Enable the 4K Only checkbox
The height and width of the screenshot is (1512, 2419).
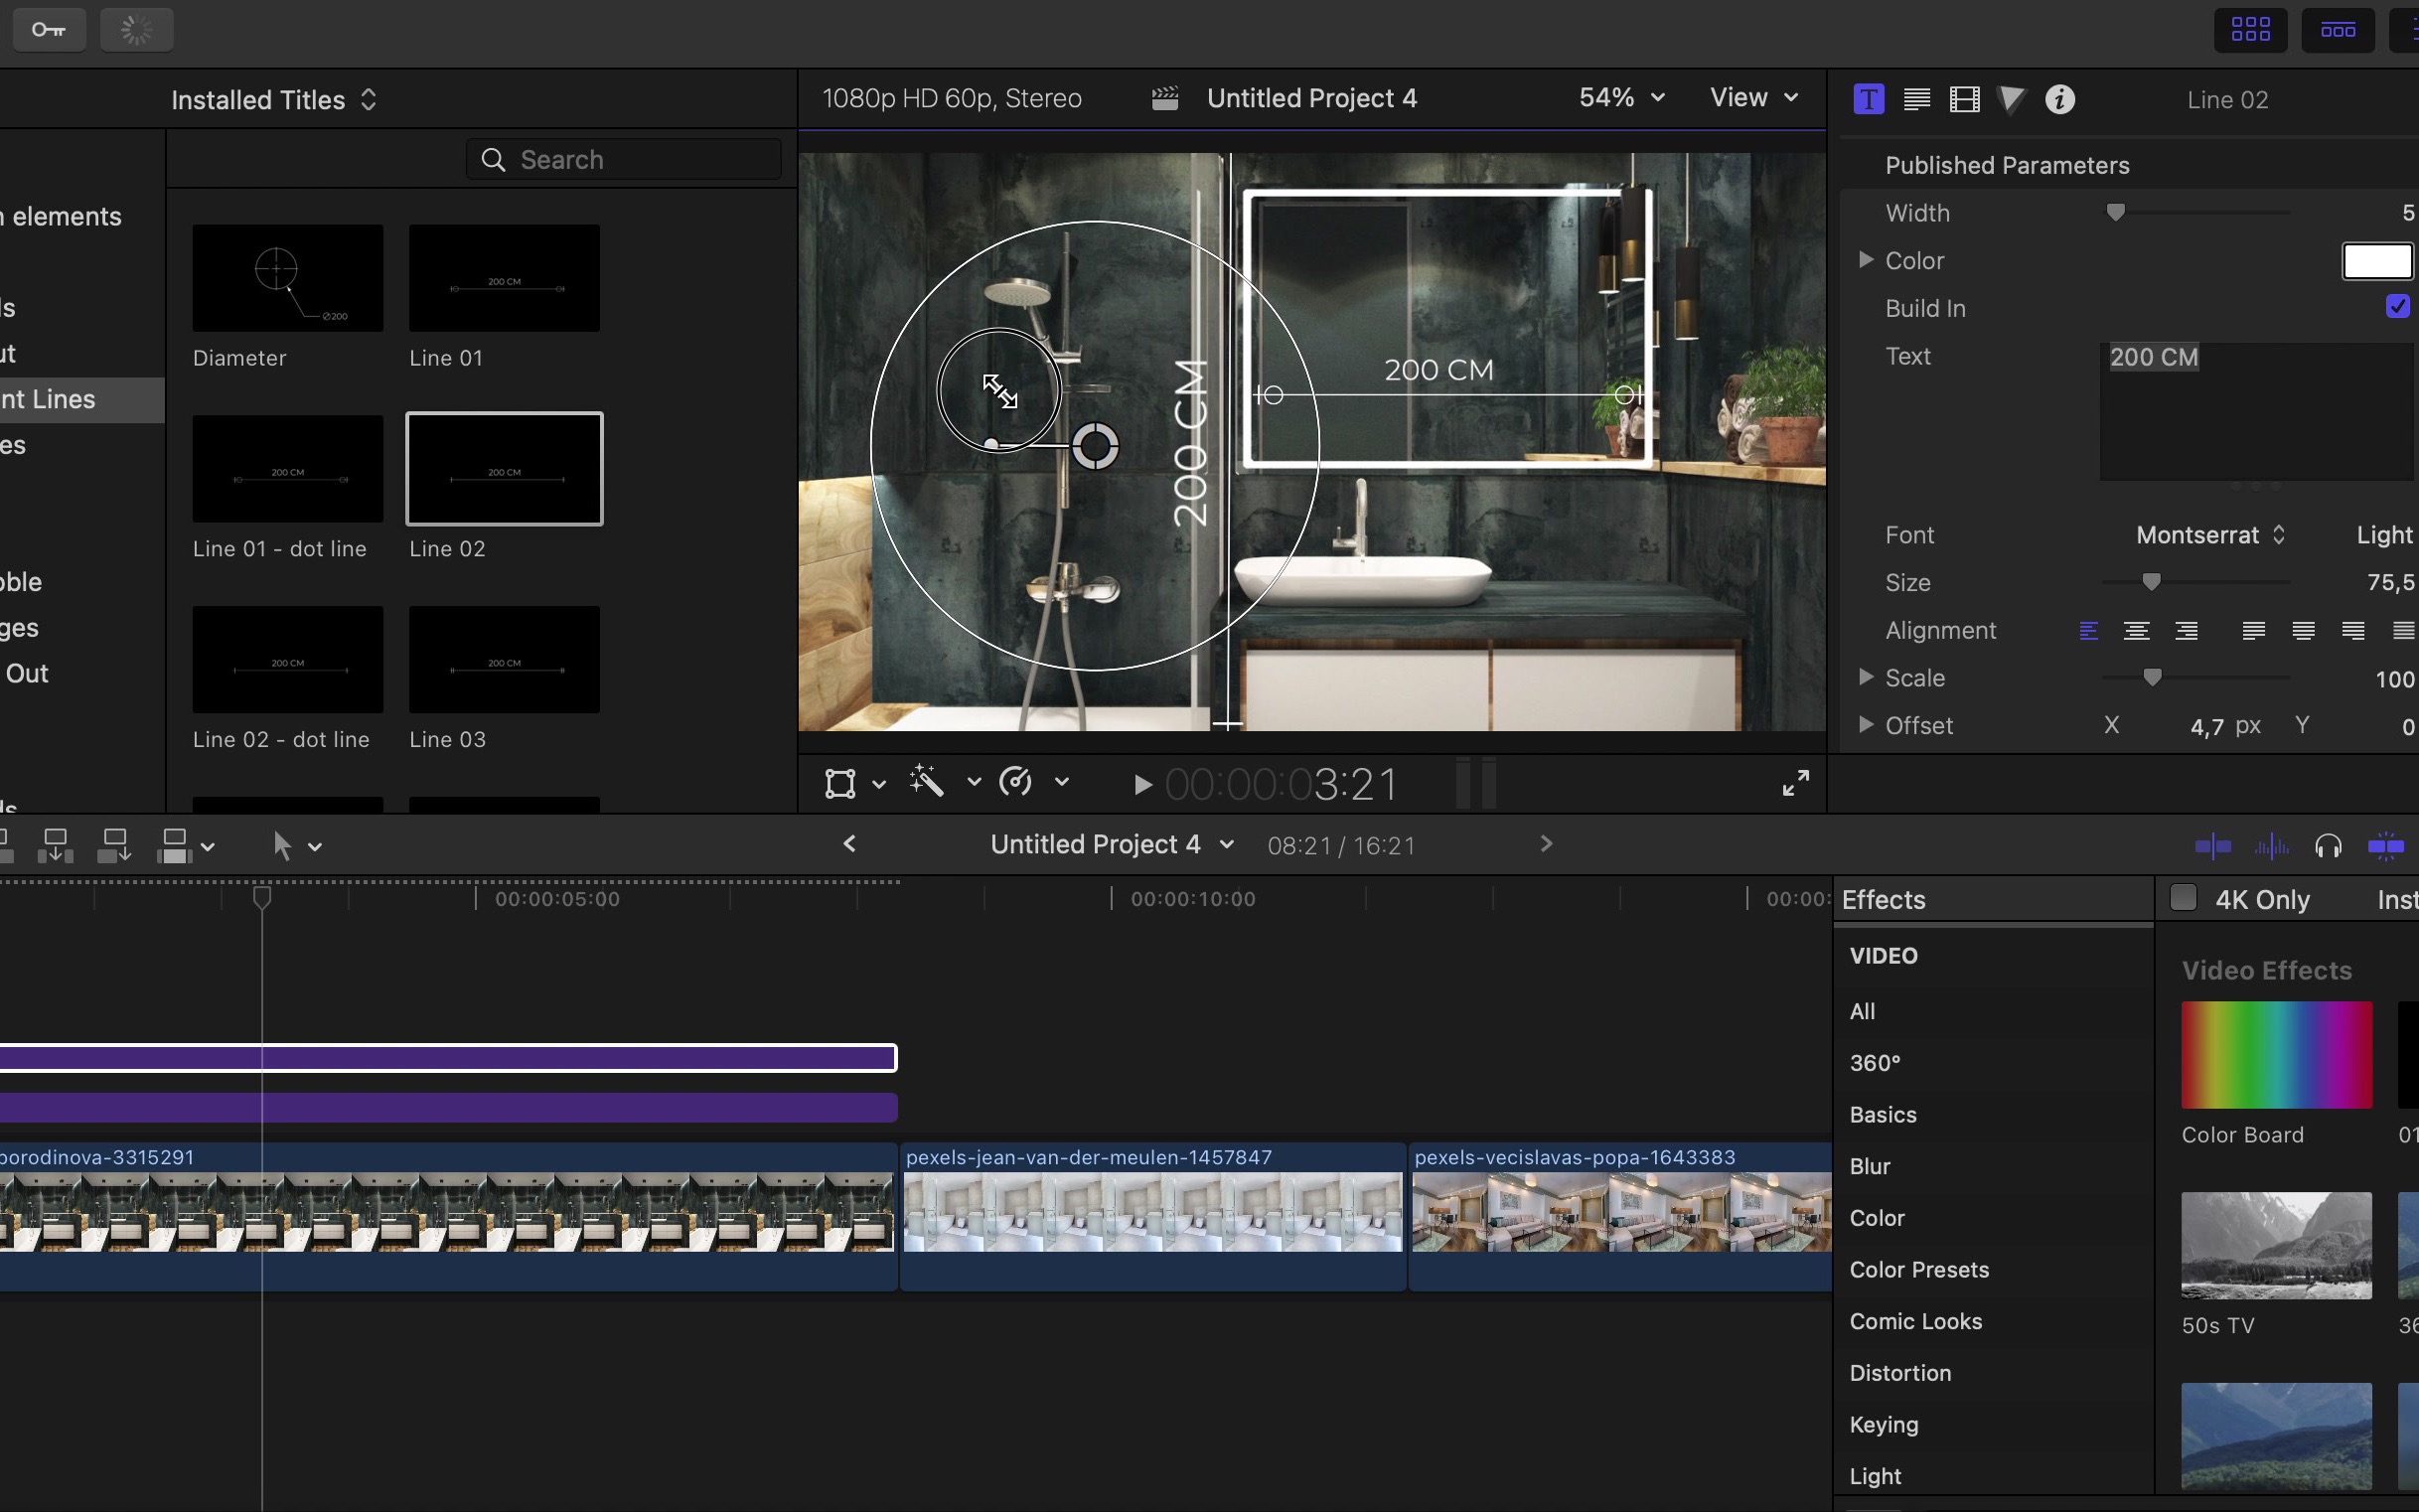[x=2183, y=898]
